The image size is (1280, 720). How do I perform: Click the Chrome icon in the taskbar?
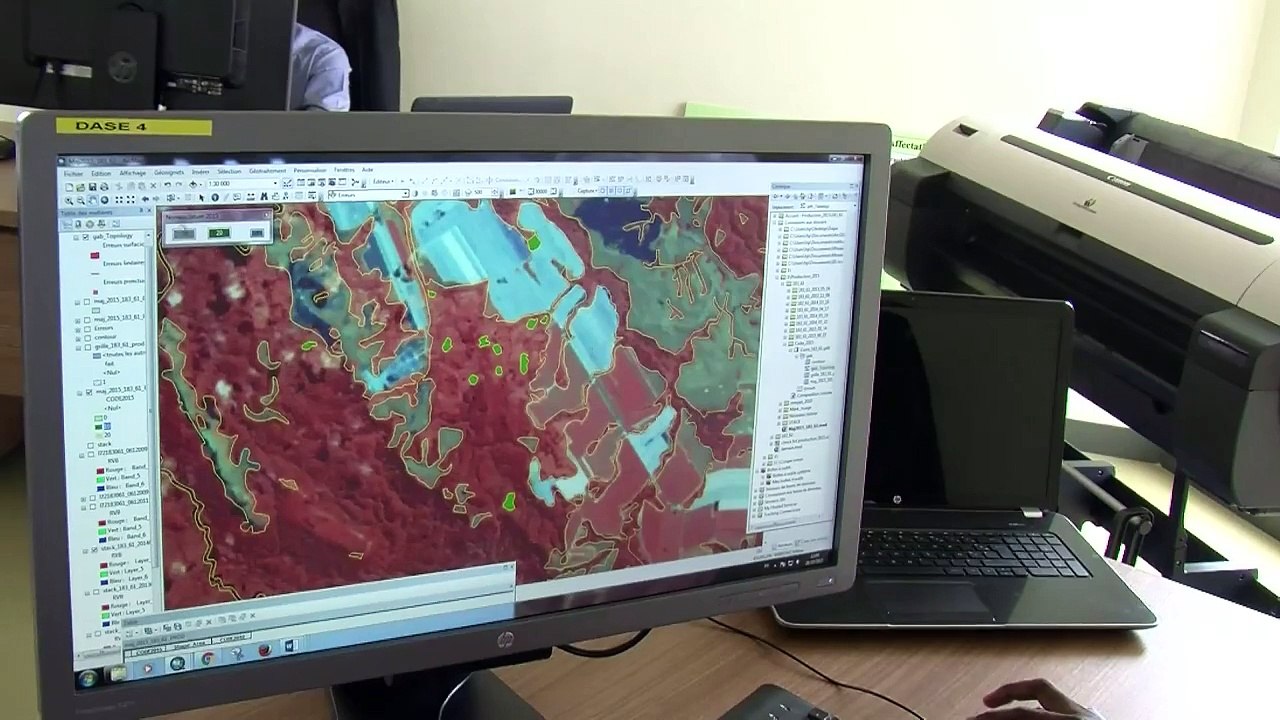(208, 658)
